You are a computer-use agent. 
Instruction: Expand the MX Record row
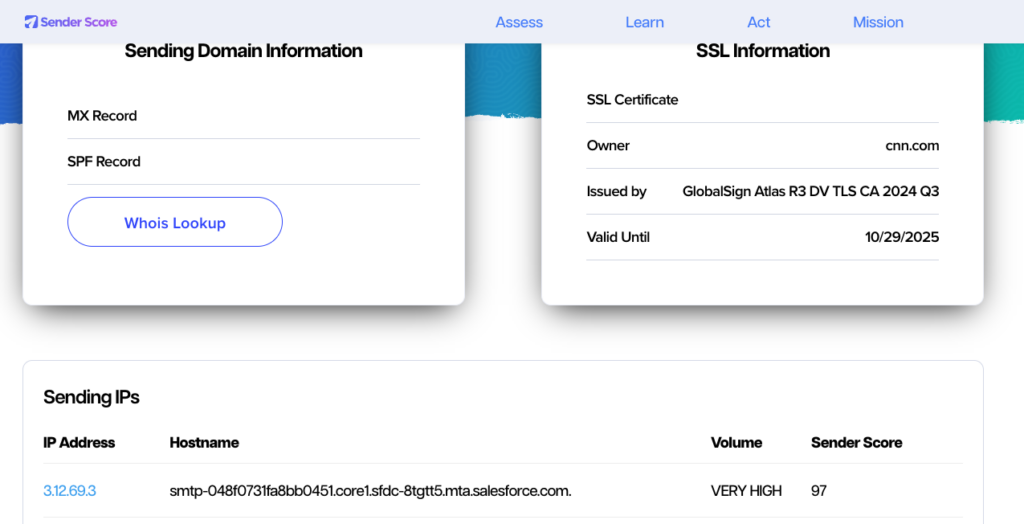[244, 116]
